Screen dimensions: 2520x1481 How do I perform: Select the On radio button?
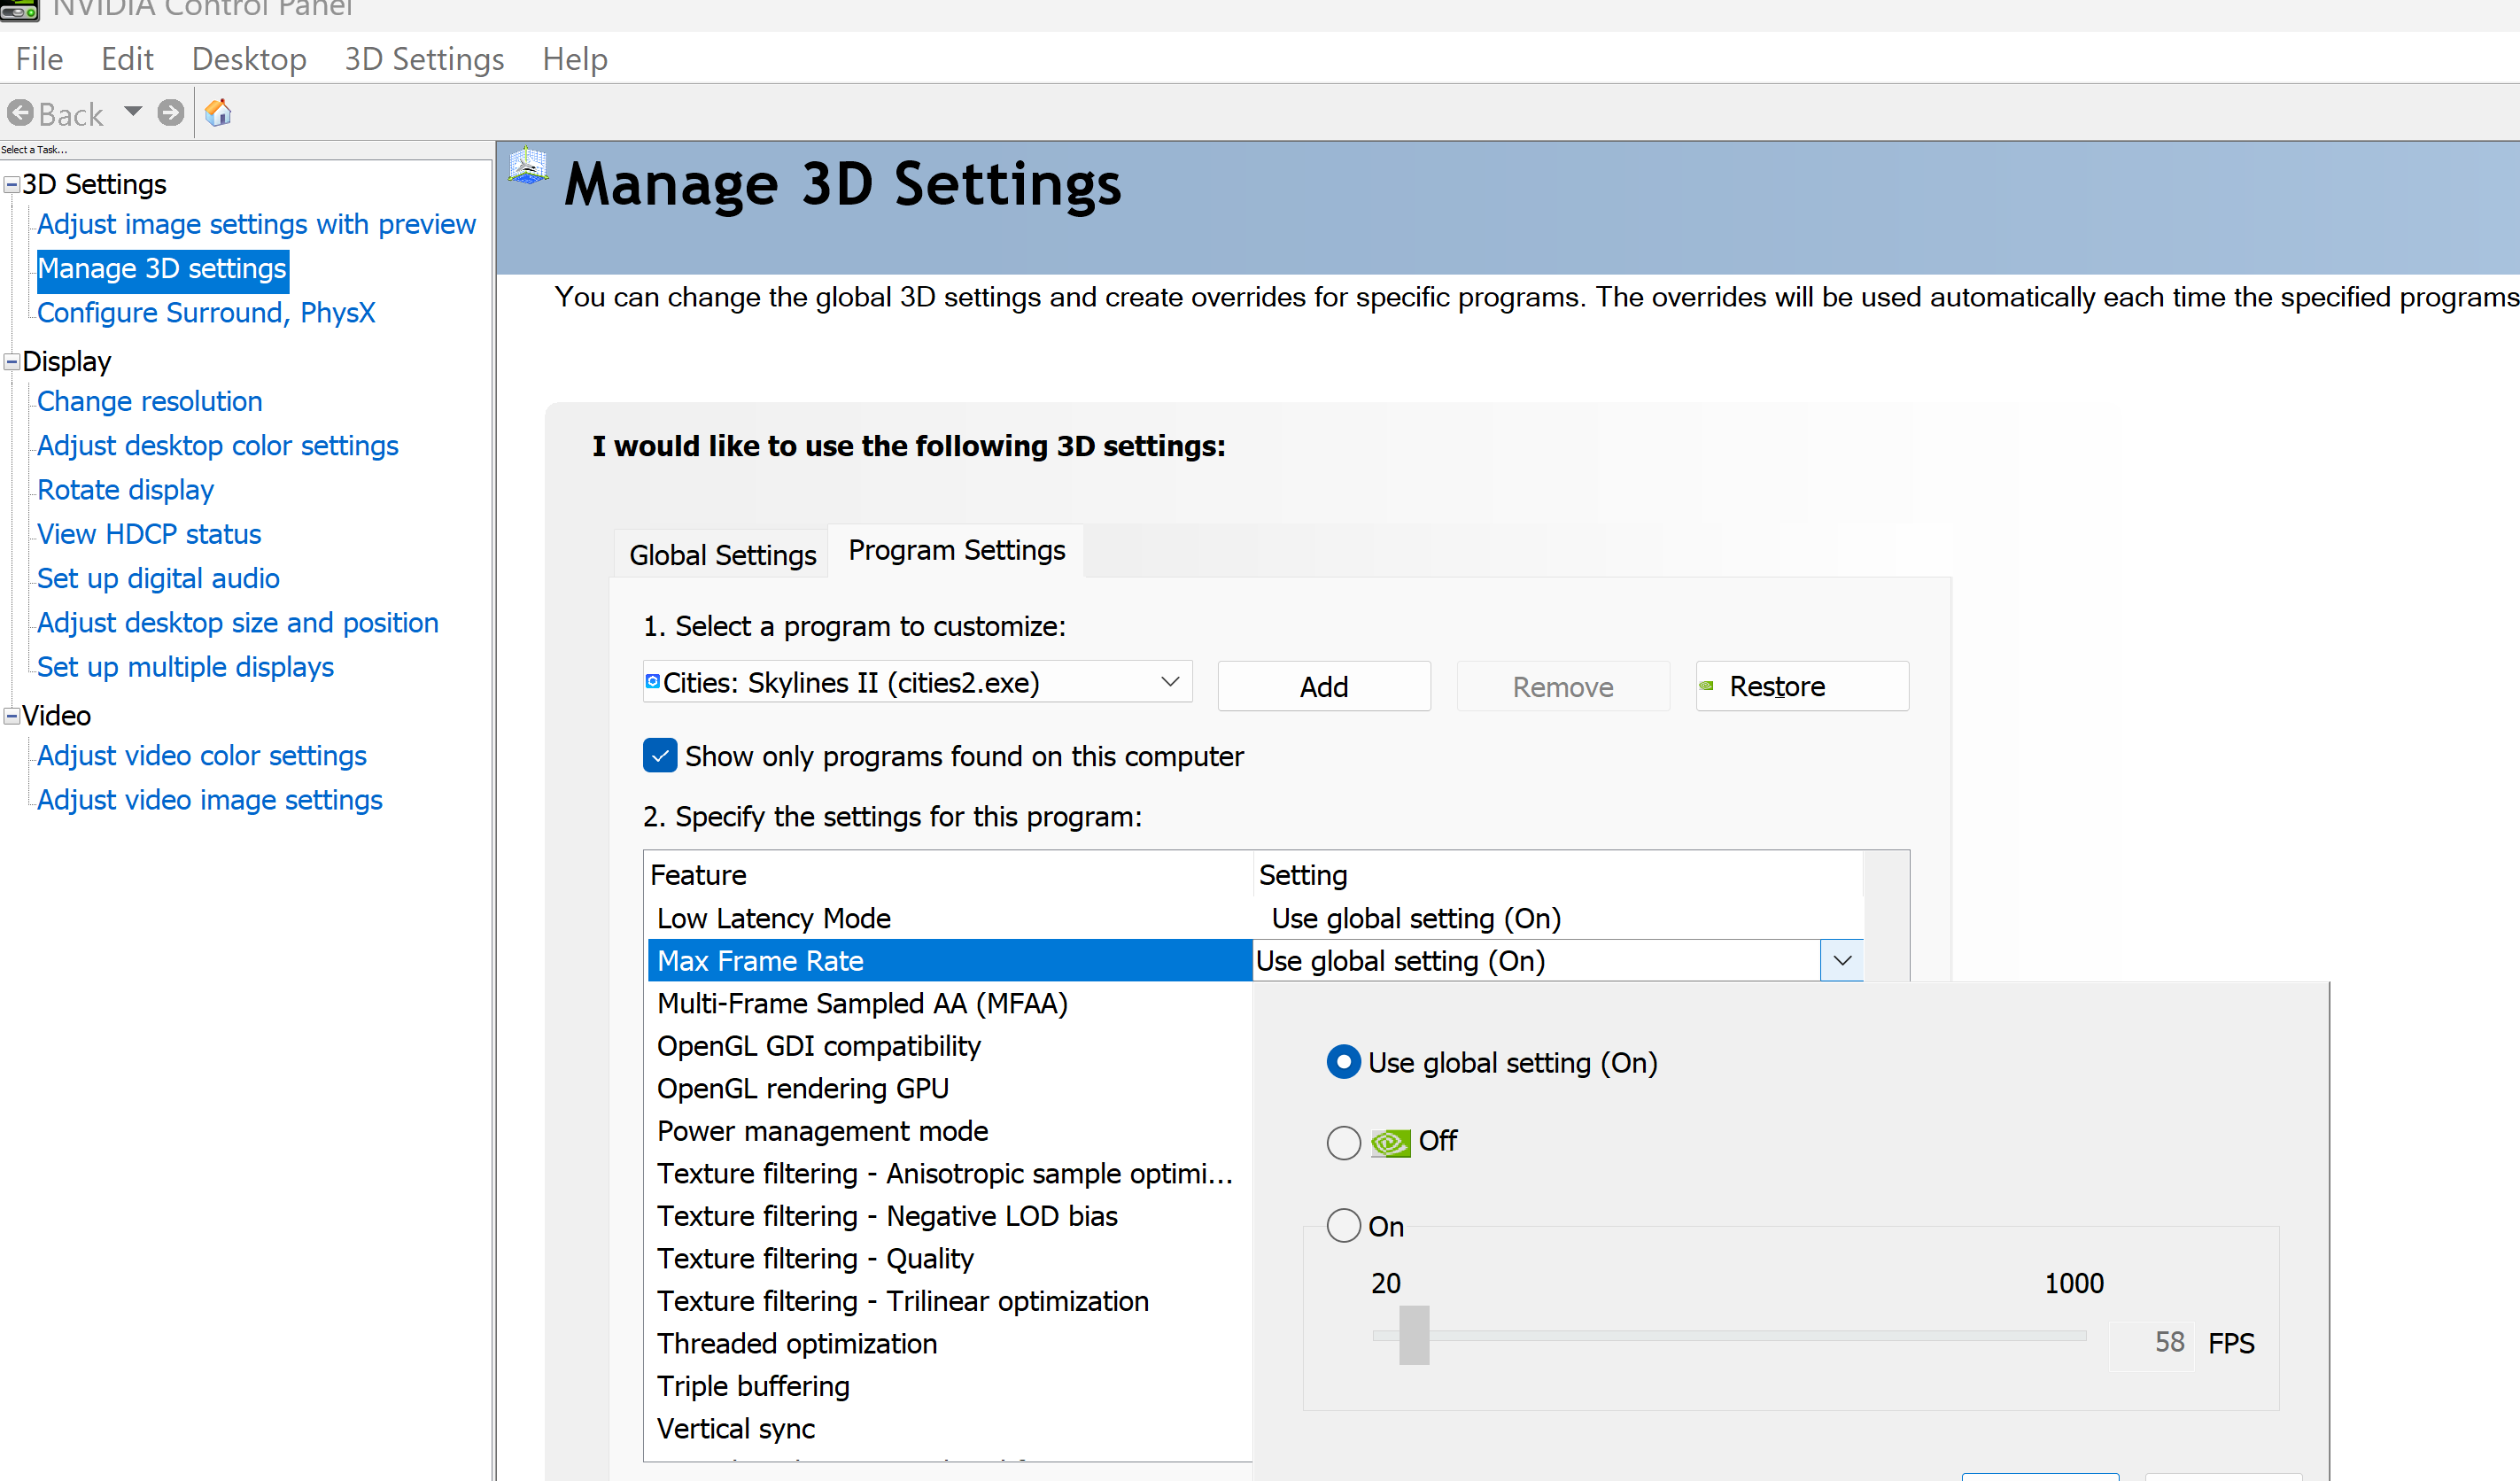(1343, 1226)
